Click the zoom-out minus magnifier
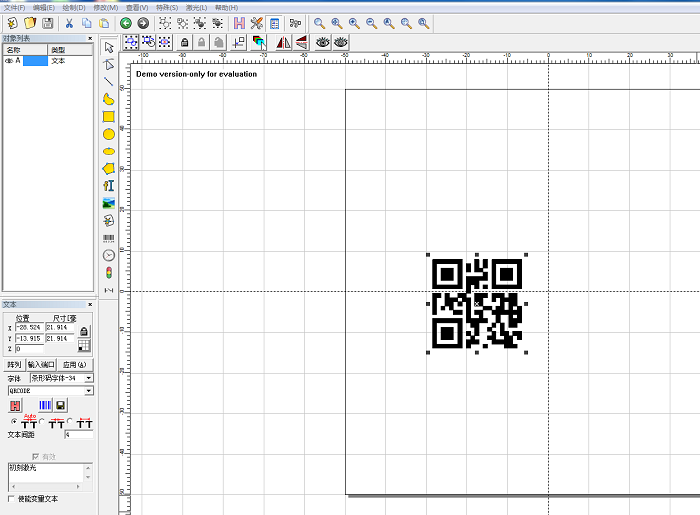Screen dimensions: 700x515 371,23
